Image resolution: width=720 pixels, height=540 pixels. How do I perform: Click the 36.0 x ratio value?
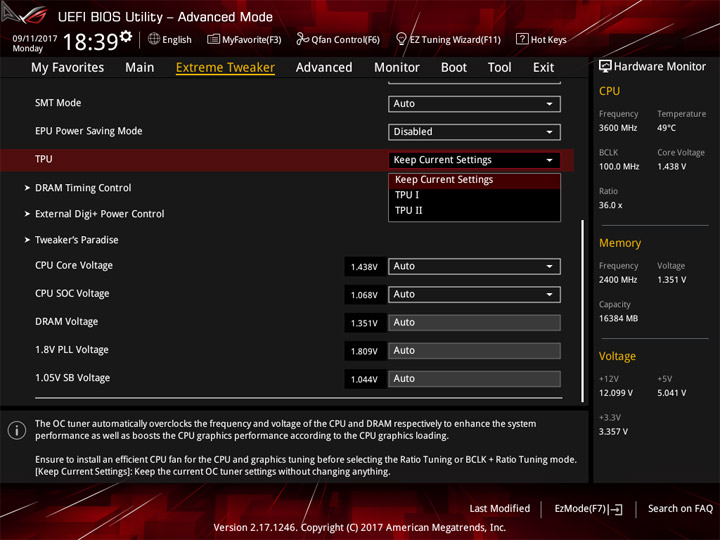click(x=610, y=205)
